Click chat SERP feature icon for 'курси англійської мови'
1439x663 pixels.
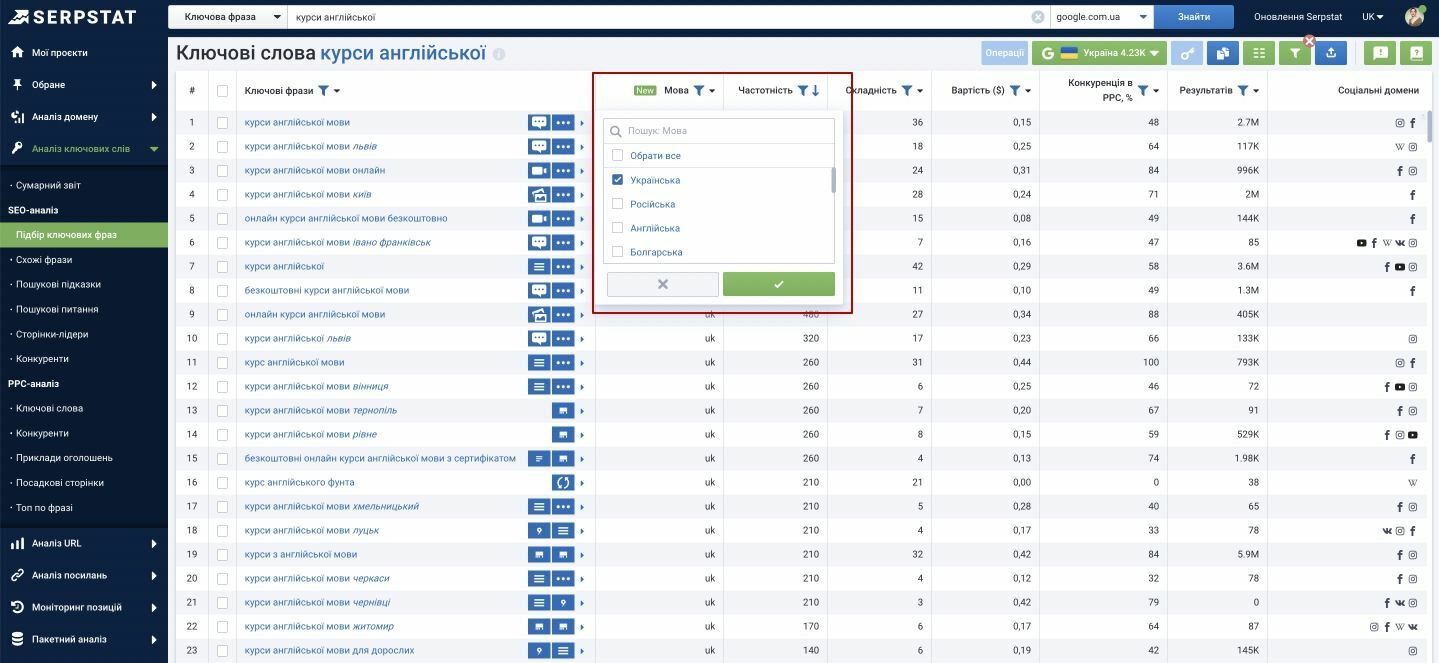coord(539,123)
